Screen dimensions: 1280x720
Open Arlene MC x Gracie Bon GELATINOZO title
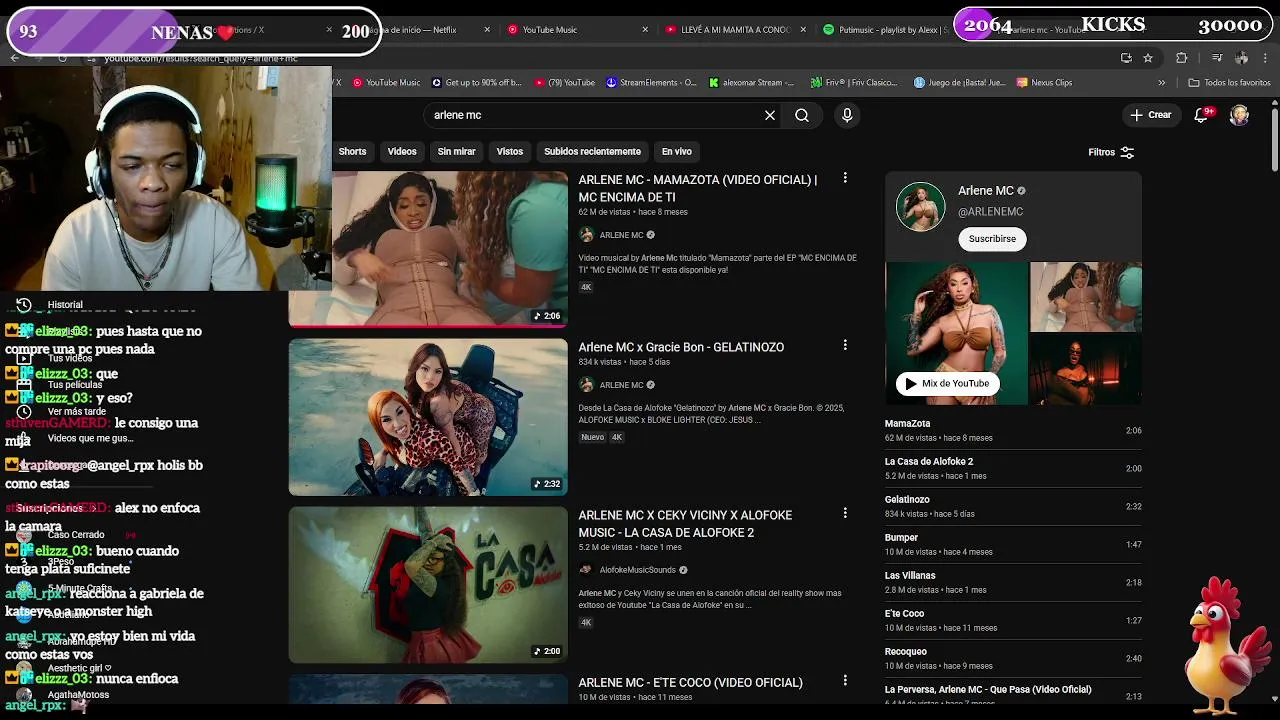coord(681,347)
